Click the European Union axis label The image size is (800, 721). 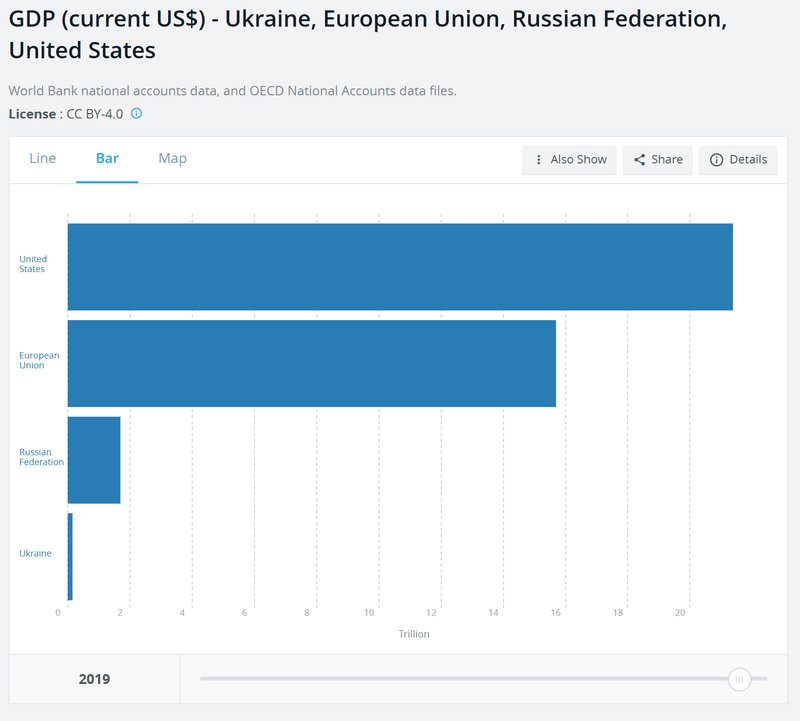coord(39,361)
